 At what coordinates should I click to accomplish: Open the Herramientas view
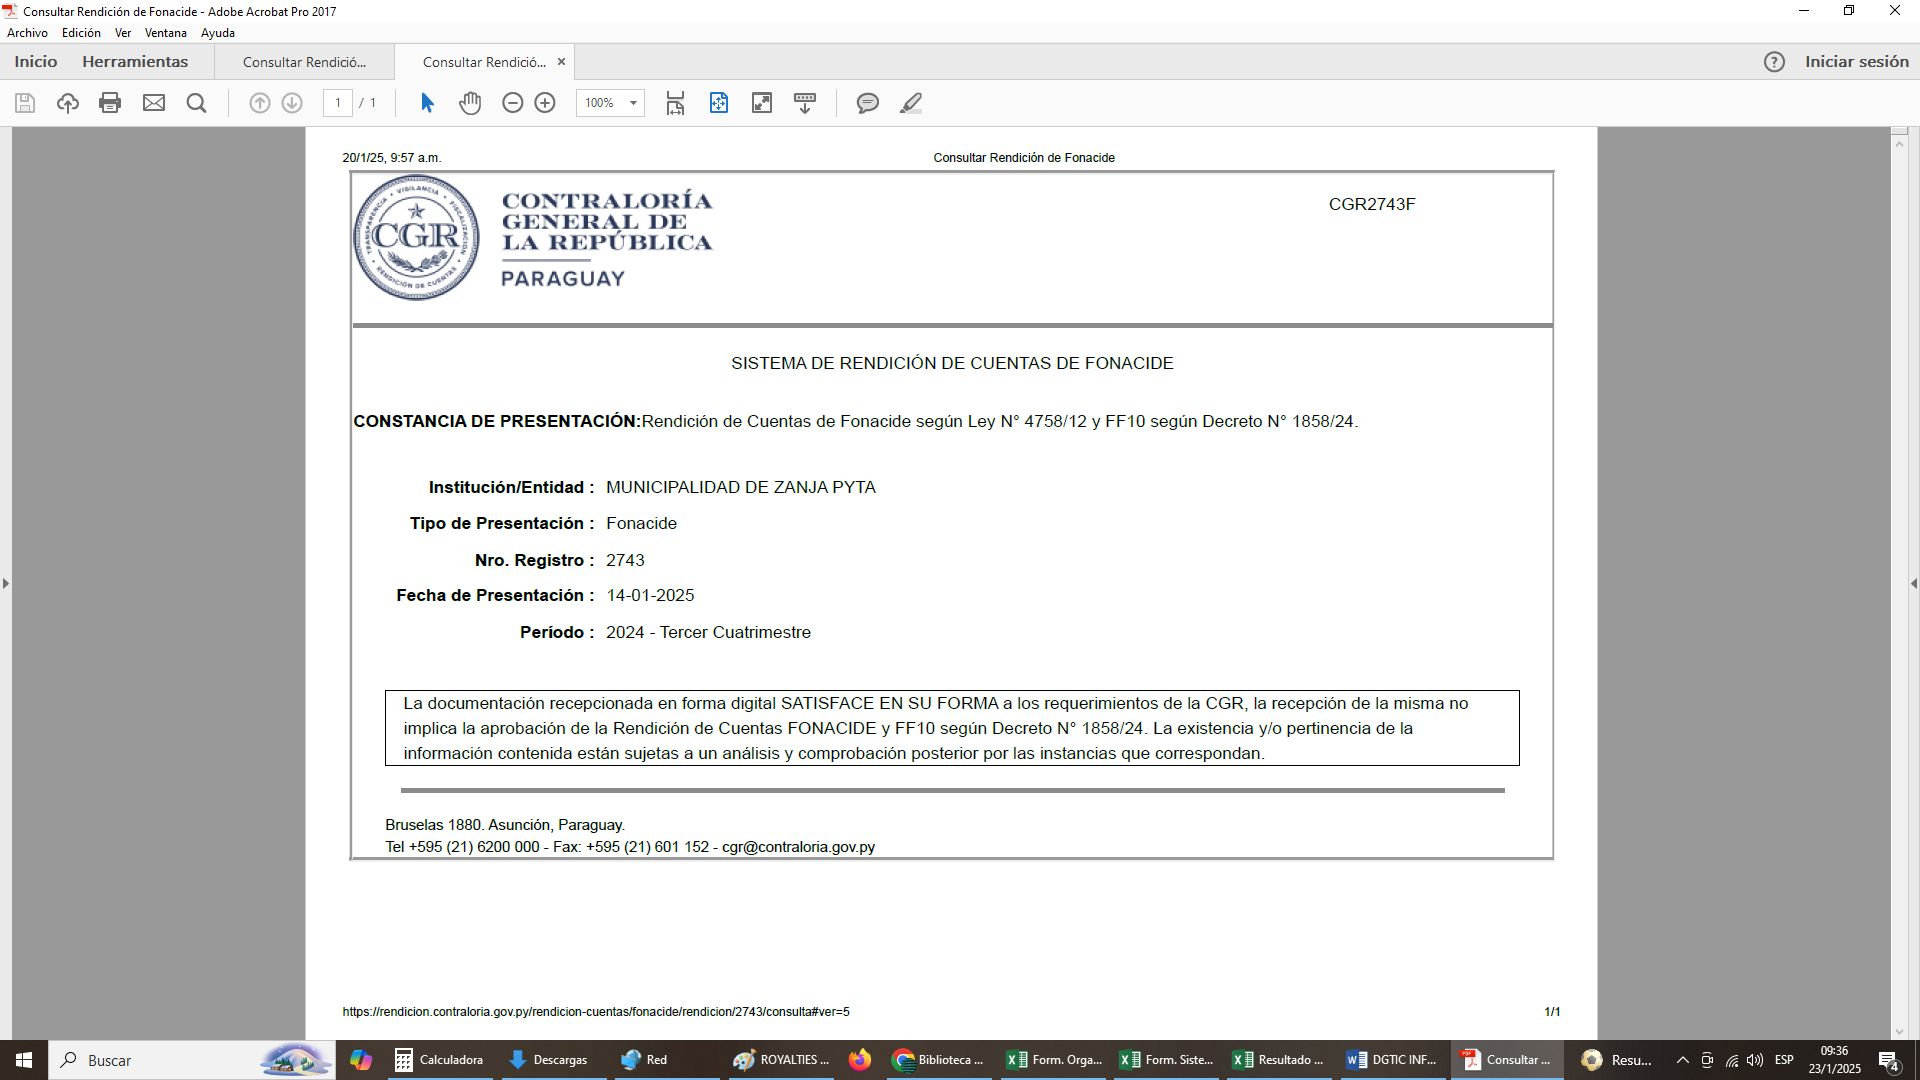(135, 62)
